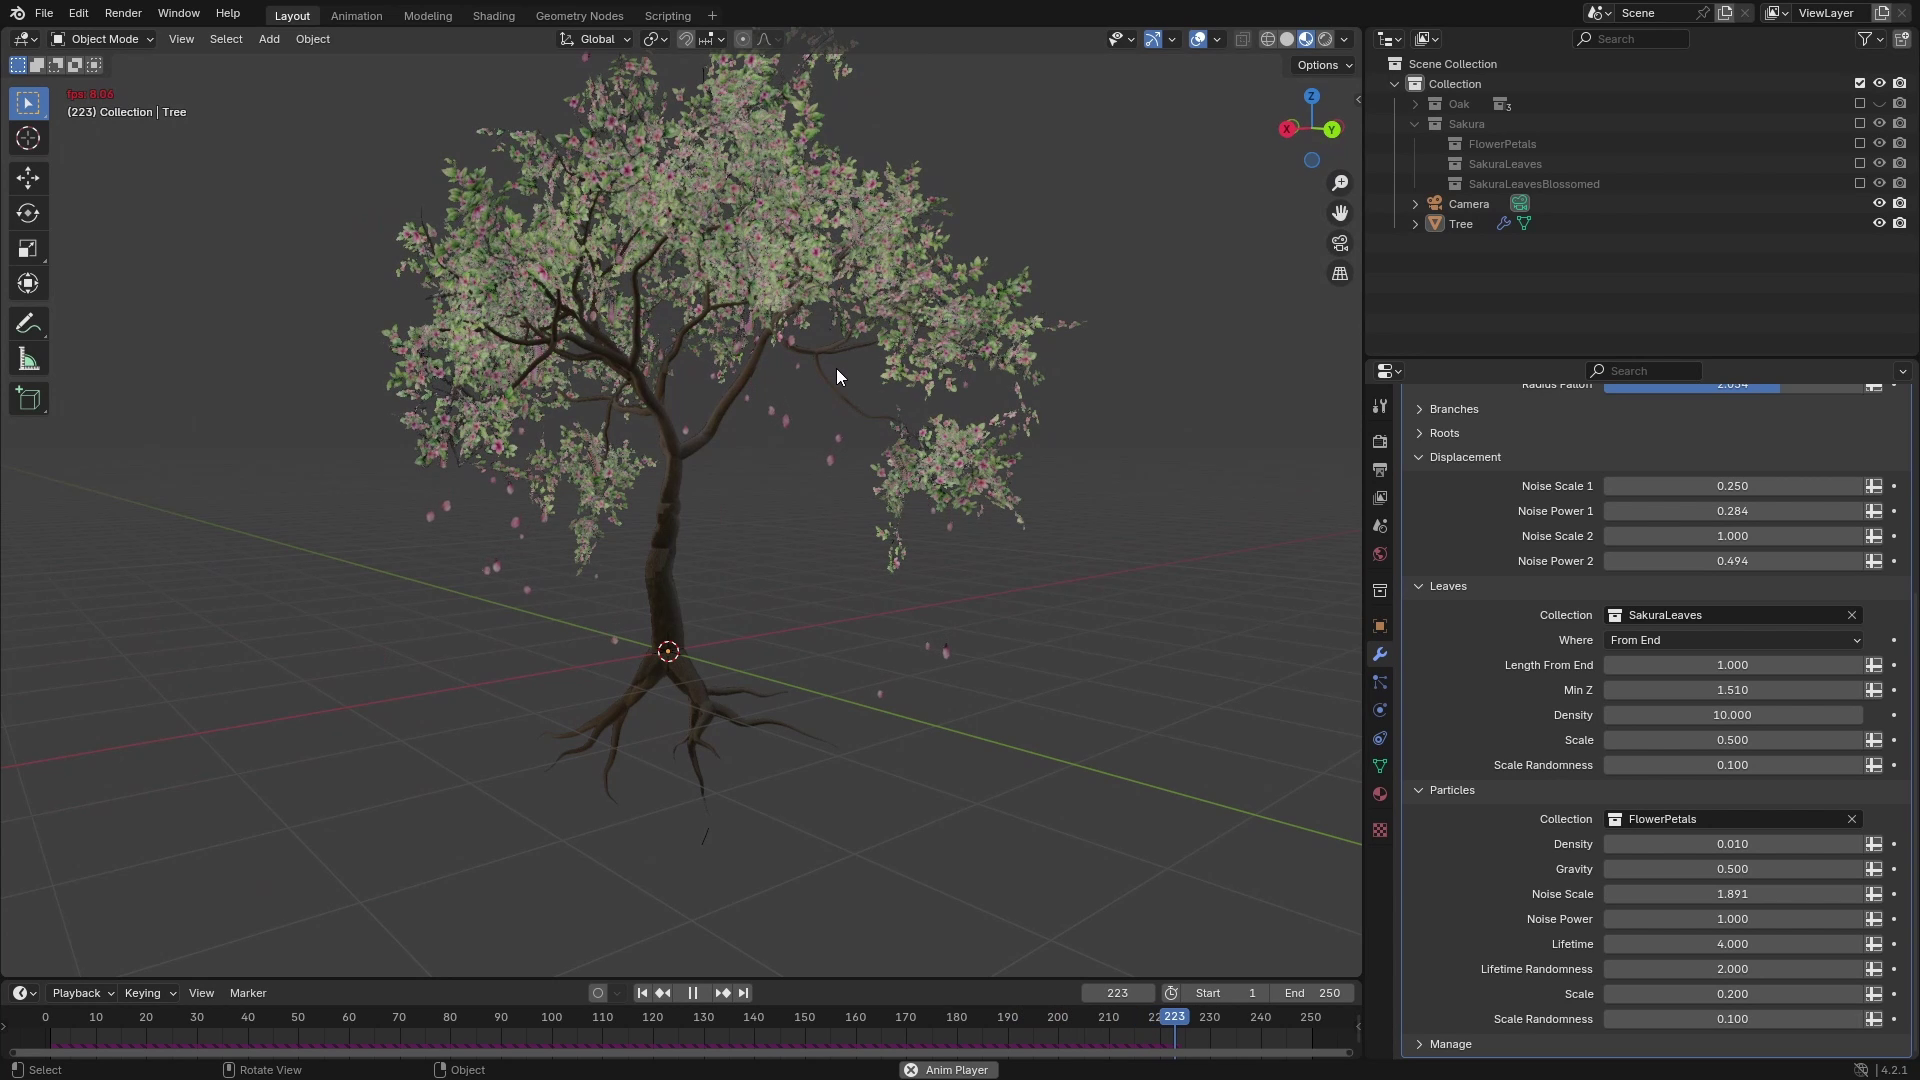Open the Options panel in the viewport
This screenshot has height=1080, width=1920.
click(1321, 65)
